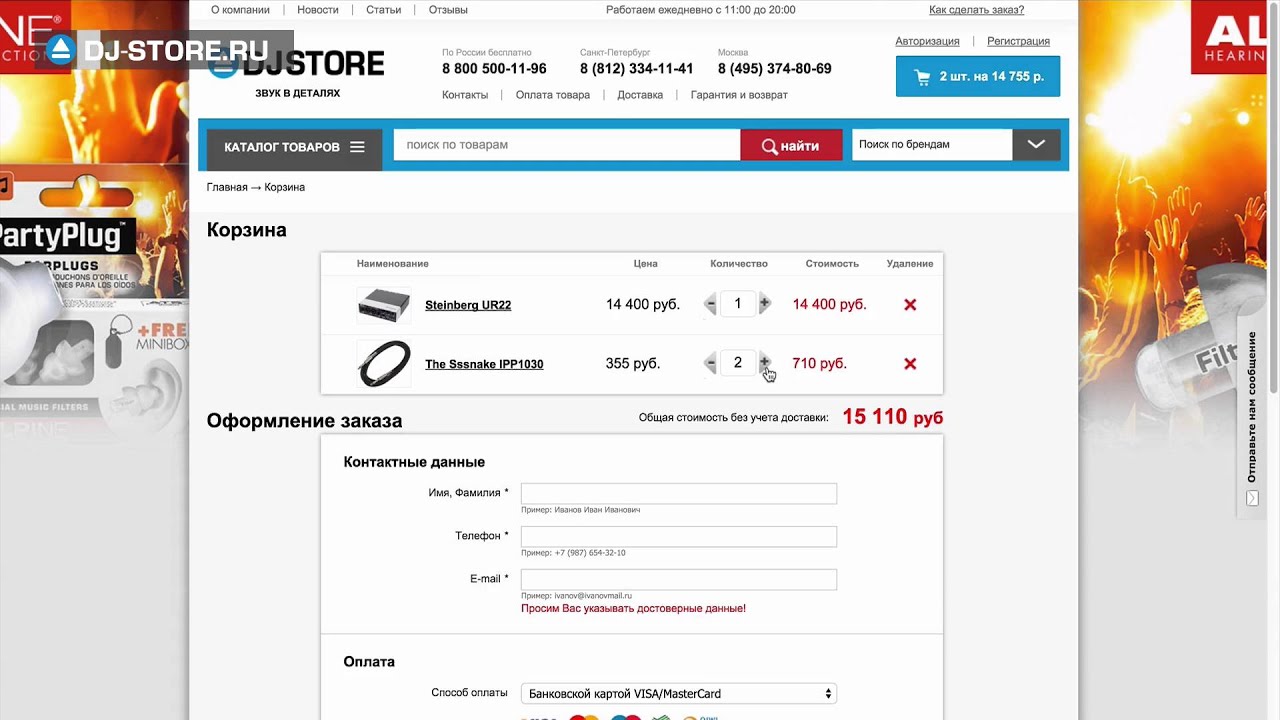This screenshot has height=720, width=1280.
Task: Open Каталог товаров menu
Action: [x=294, y=147]
